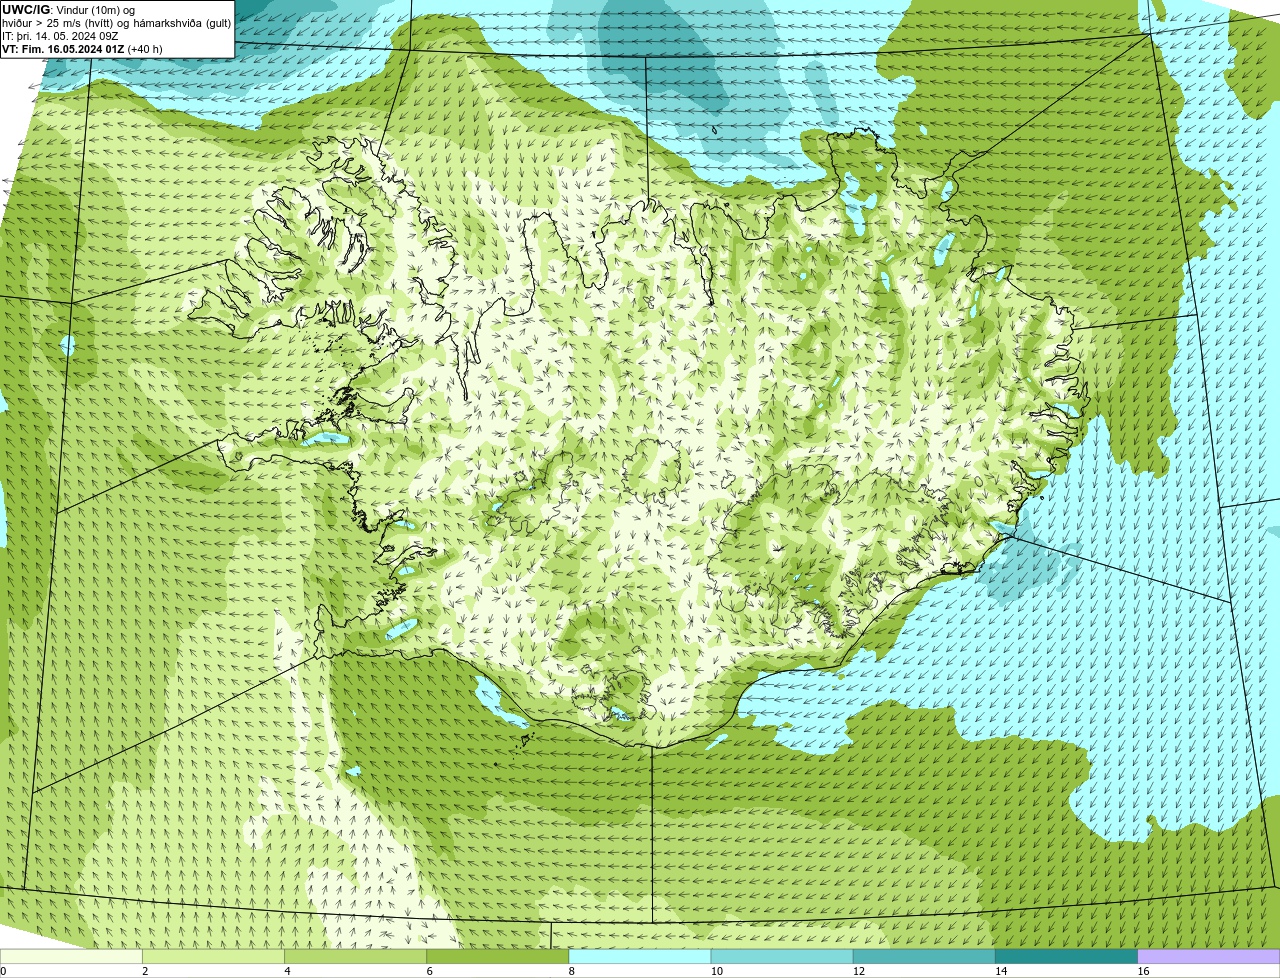Click the legend scale label "8"

pyautogui.click(x=571, y=971)
